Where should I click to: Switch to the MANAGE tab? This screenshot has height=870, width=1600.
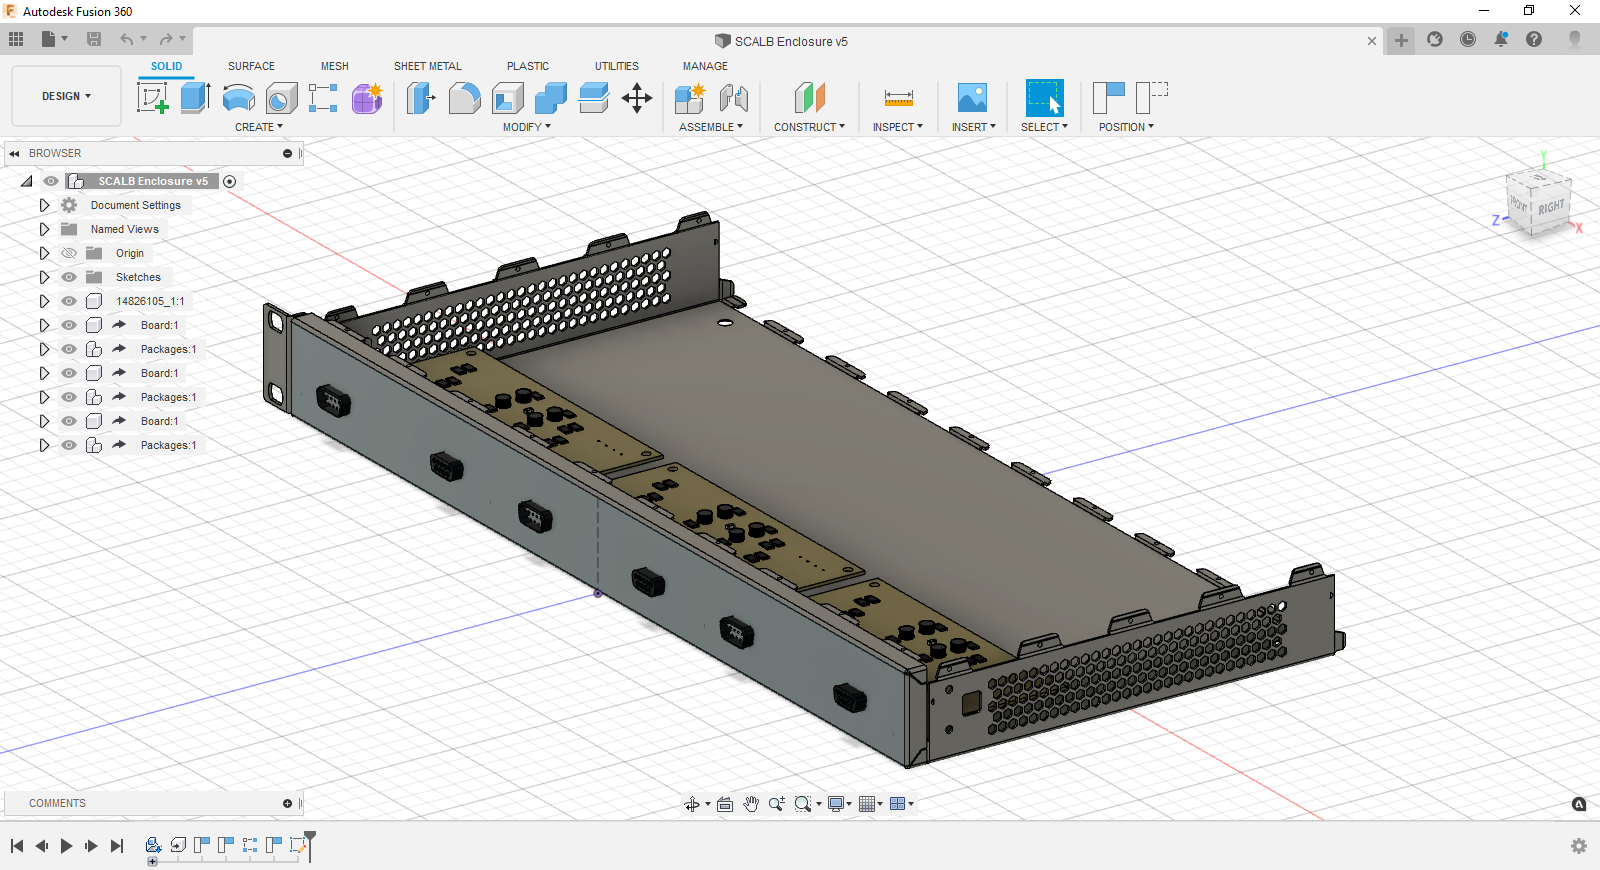(x=705, y=66)
